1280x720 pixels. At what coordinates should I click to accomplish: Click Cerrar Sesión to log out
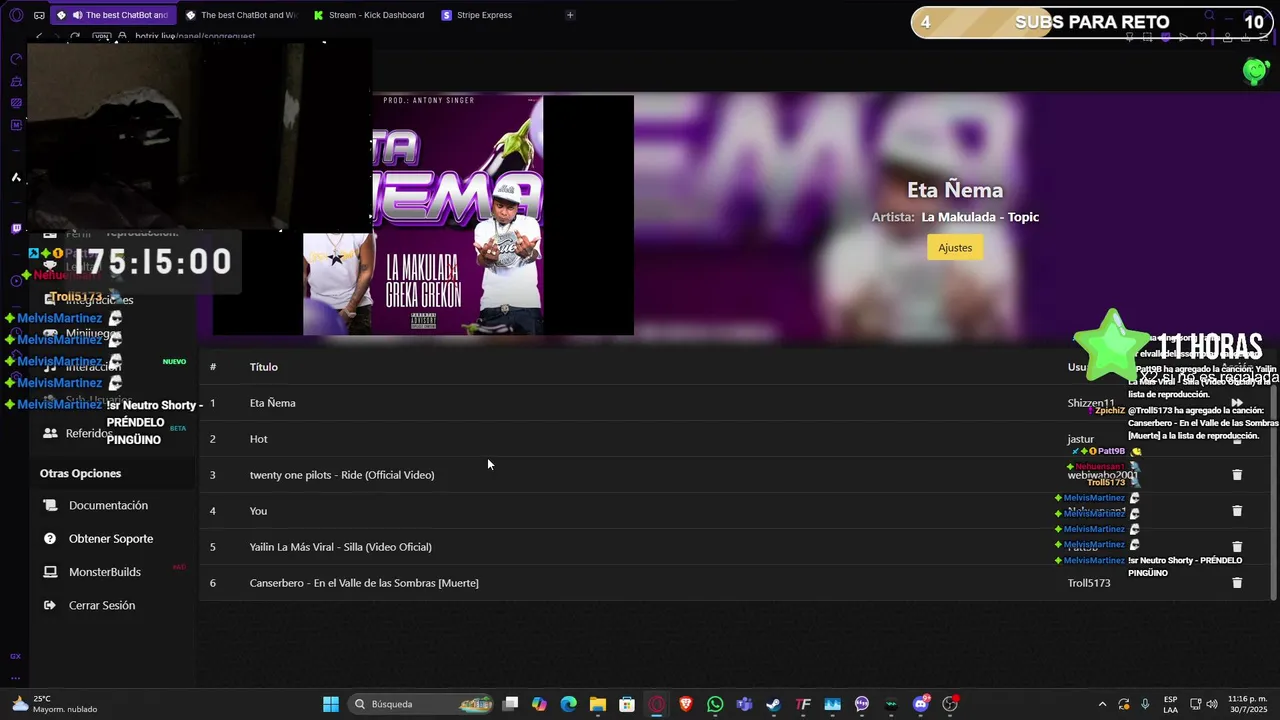[x=102, y=606]
